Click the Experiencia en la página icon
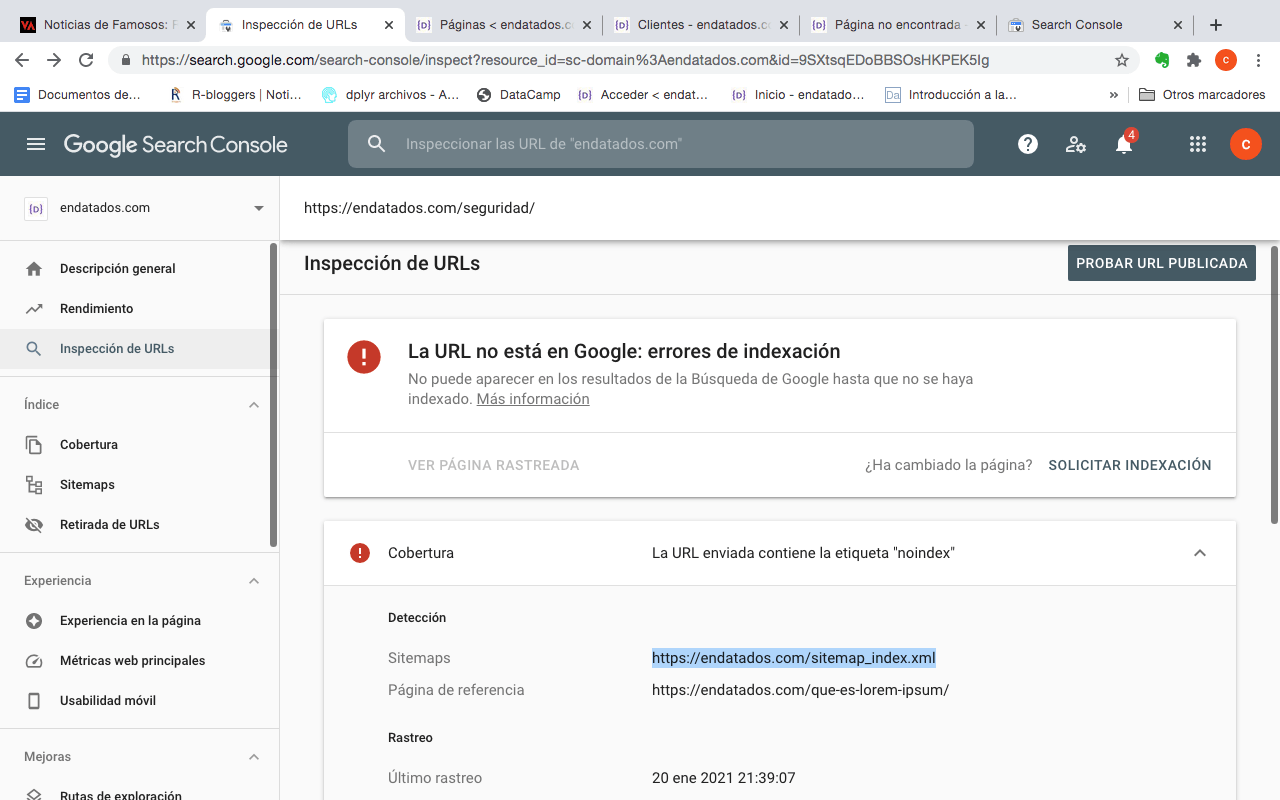Viewport: 1280px width, 800px height. (x=34, y=621)
